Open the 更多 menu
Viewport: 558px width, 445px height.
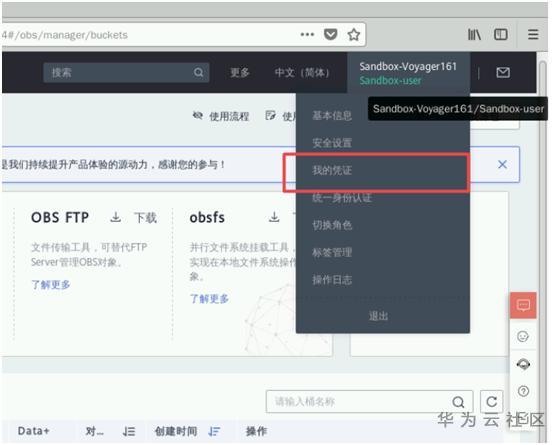[239, 73]
